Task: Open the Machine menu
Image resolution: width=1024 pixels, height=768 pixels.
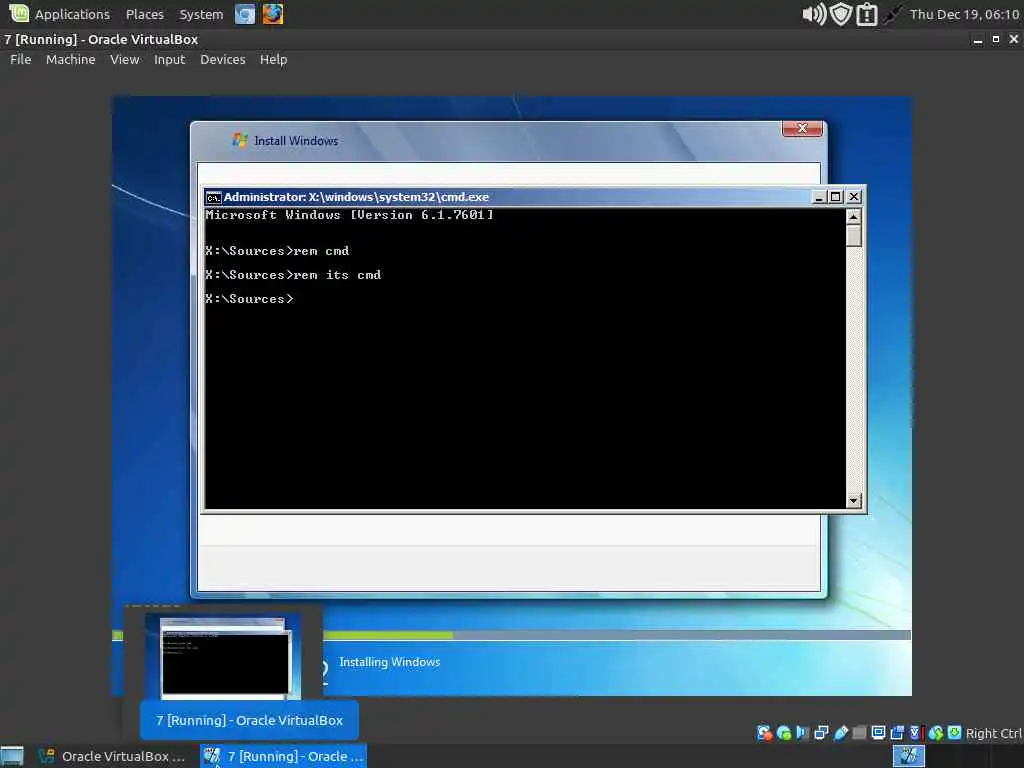Action: point(71,59)
